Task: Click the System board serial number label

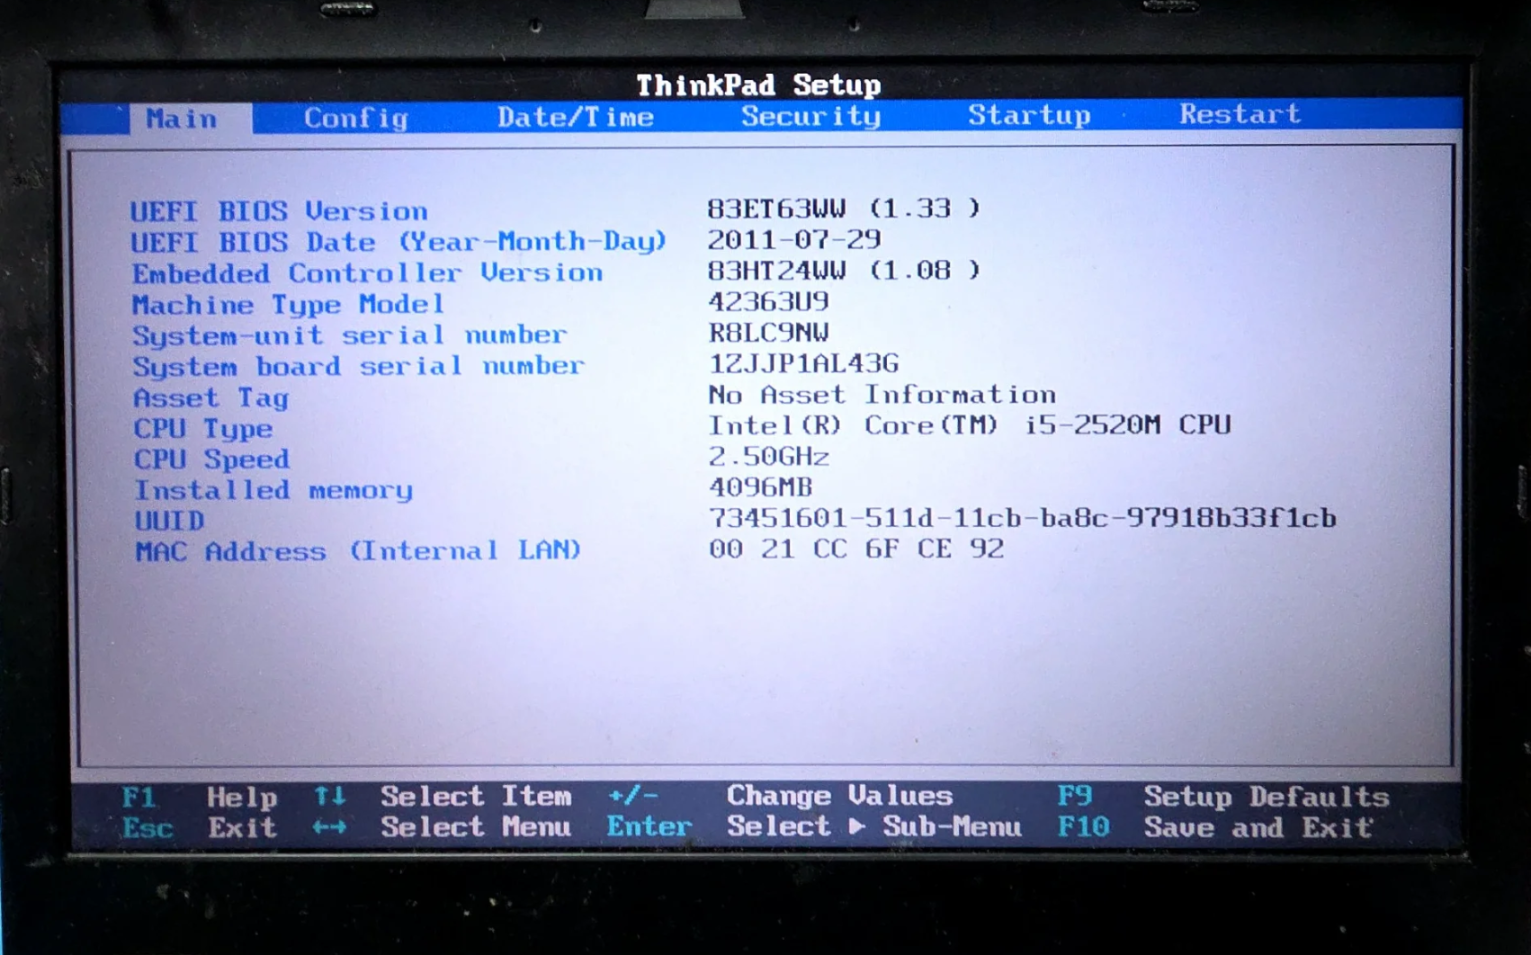Action: click(x=358, y=366)
